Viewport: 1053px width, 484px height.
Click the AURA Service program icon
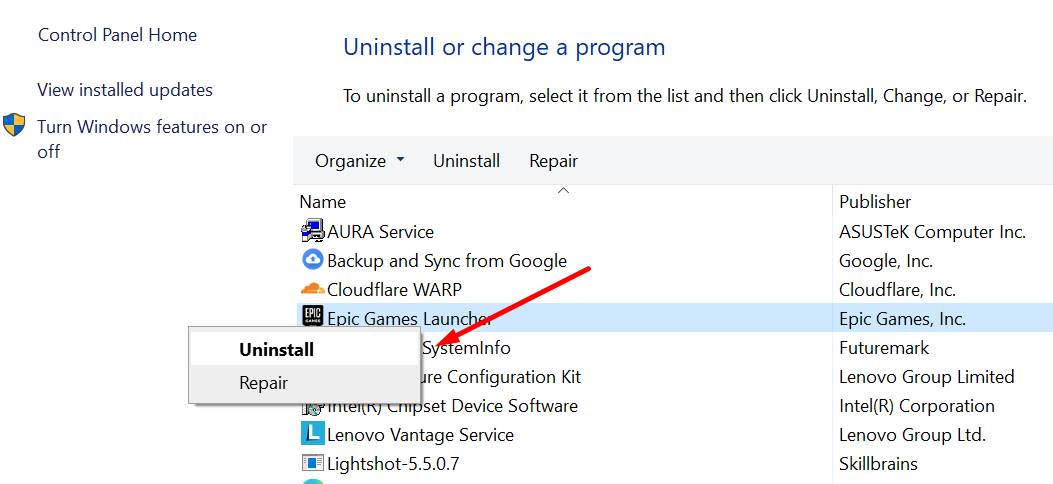tap(312, 232)
